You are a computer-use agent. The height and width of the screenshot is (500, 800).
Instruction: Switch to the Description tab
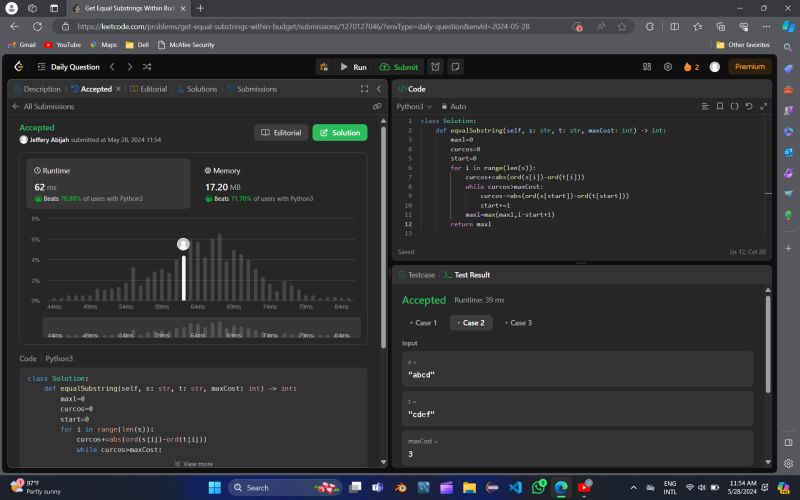[x=37, y=89]
